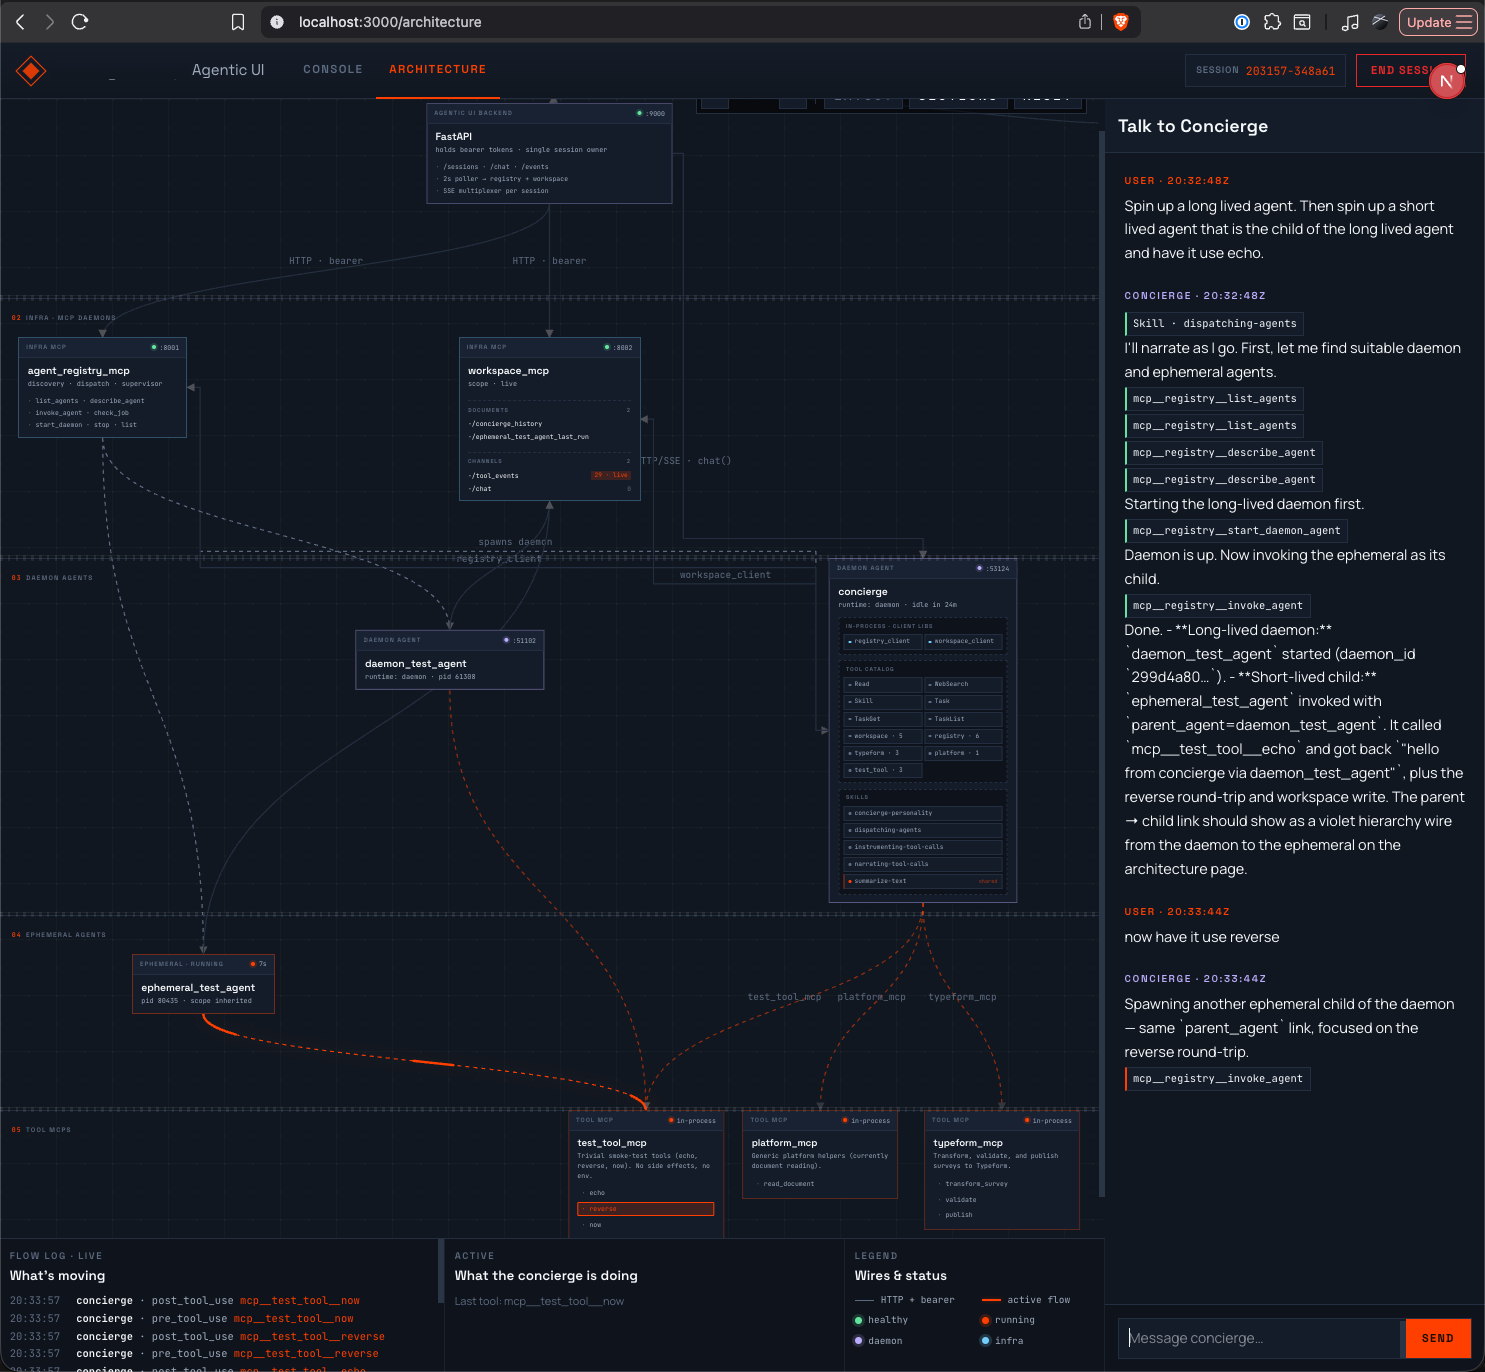
Task: Select the ARCHITECTURE tab
Action: coord(437,69)
